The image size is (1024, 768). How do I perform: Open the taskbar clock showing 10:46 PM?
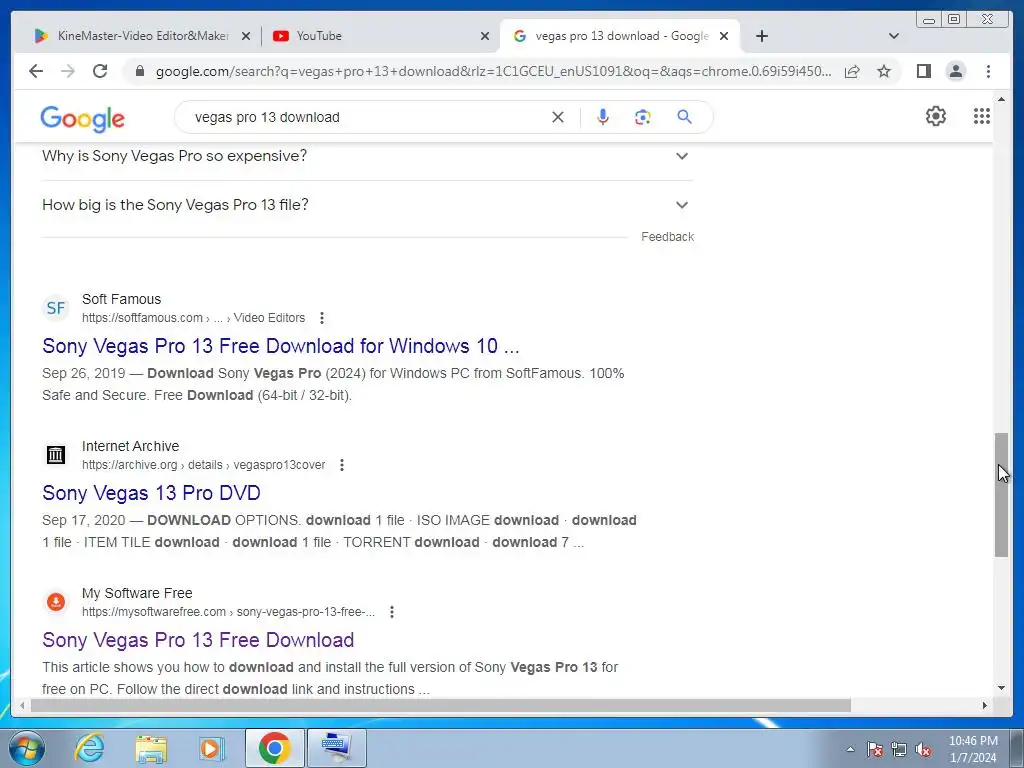pos(973,749)
